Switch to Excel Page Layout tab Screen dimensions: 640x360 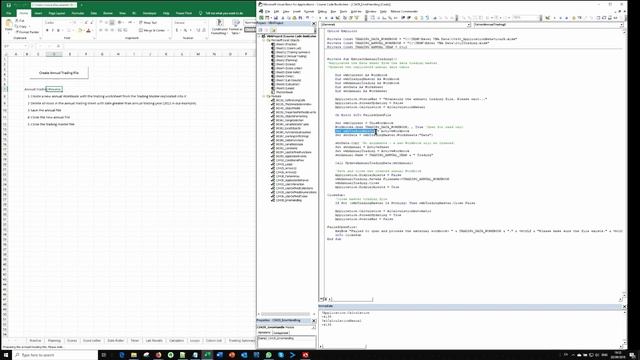click(57, 13)
